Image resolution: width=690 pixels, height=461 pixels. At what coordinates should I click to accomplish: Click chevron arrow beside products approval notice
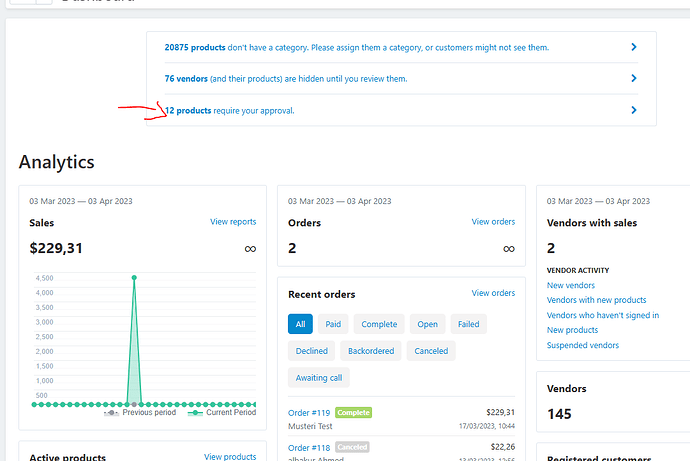(634, 110)
